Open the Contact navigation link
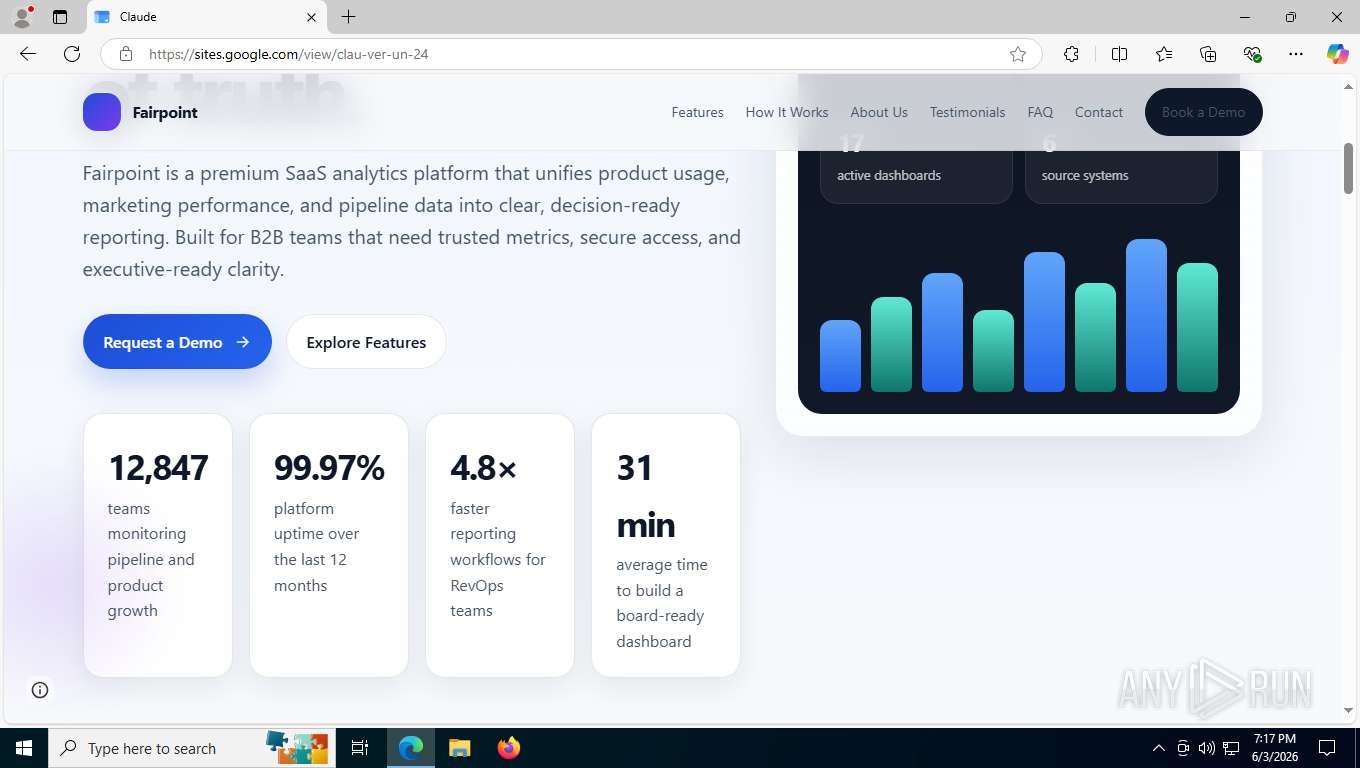Image resolution: width=1360 pixels, height=768 pixels. pos(1099,112)
